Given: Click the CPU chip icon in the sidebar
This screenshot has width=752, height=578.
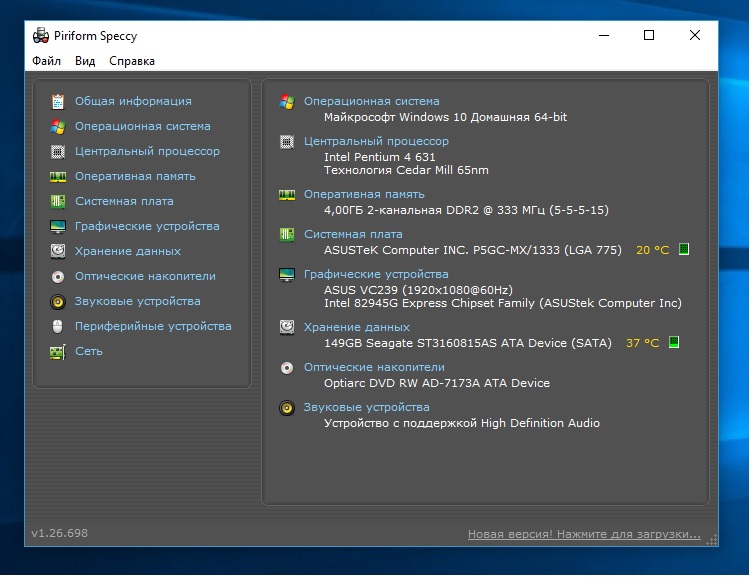Looking at the screenshot, I should tap(58, 152).
